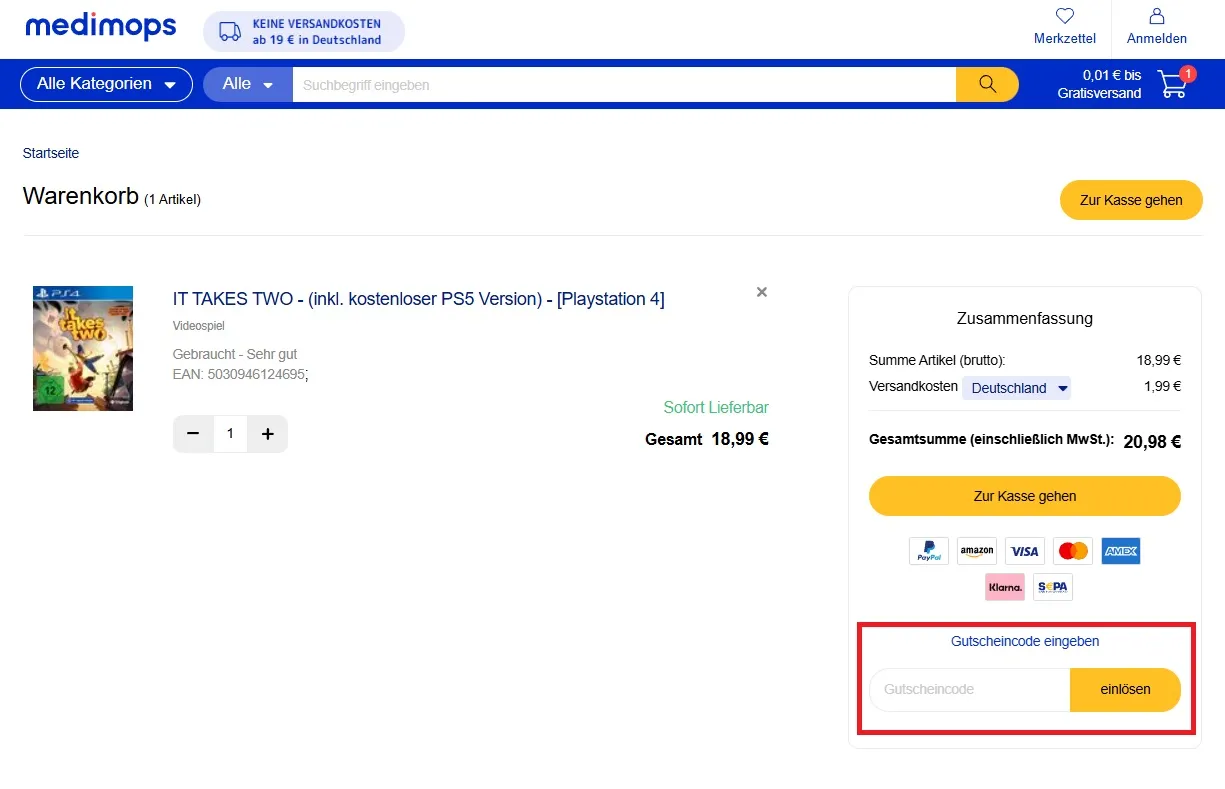Open the Deutschland shipping country dropdown

pos(1016,387)
